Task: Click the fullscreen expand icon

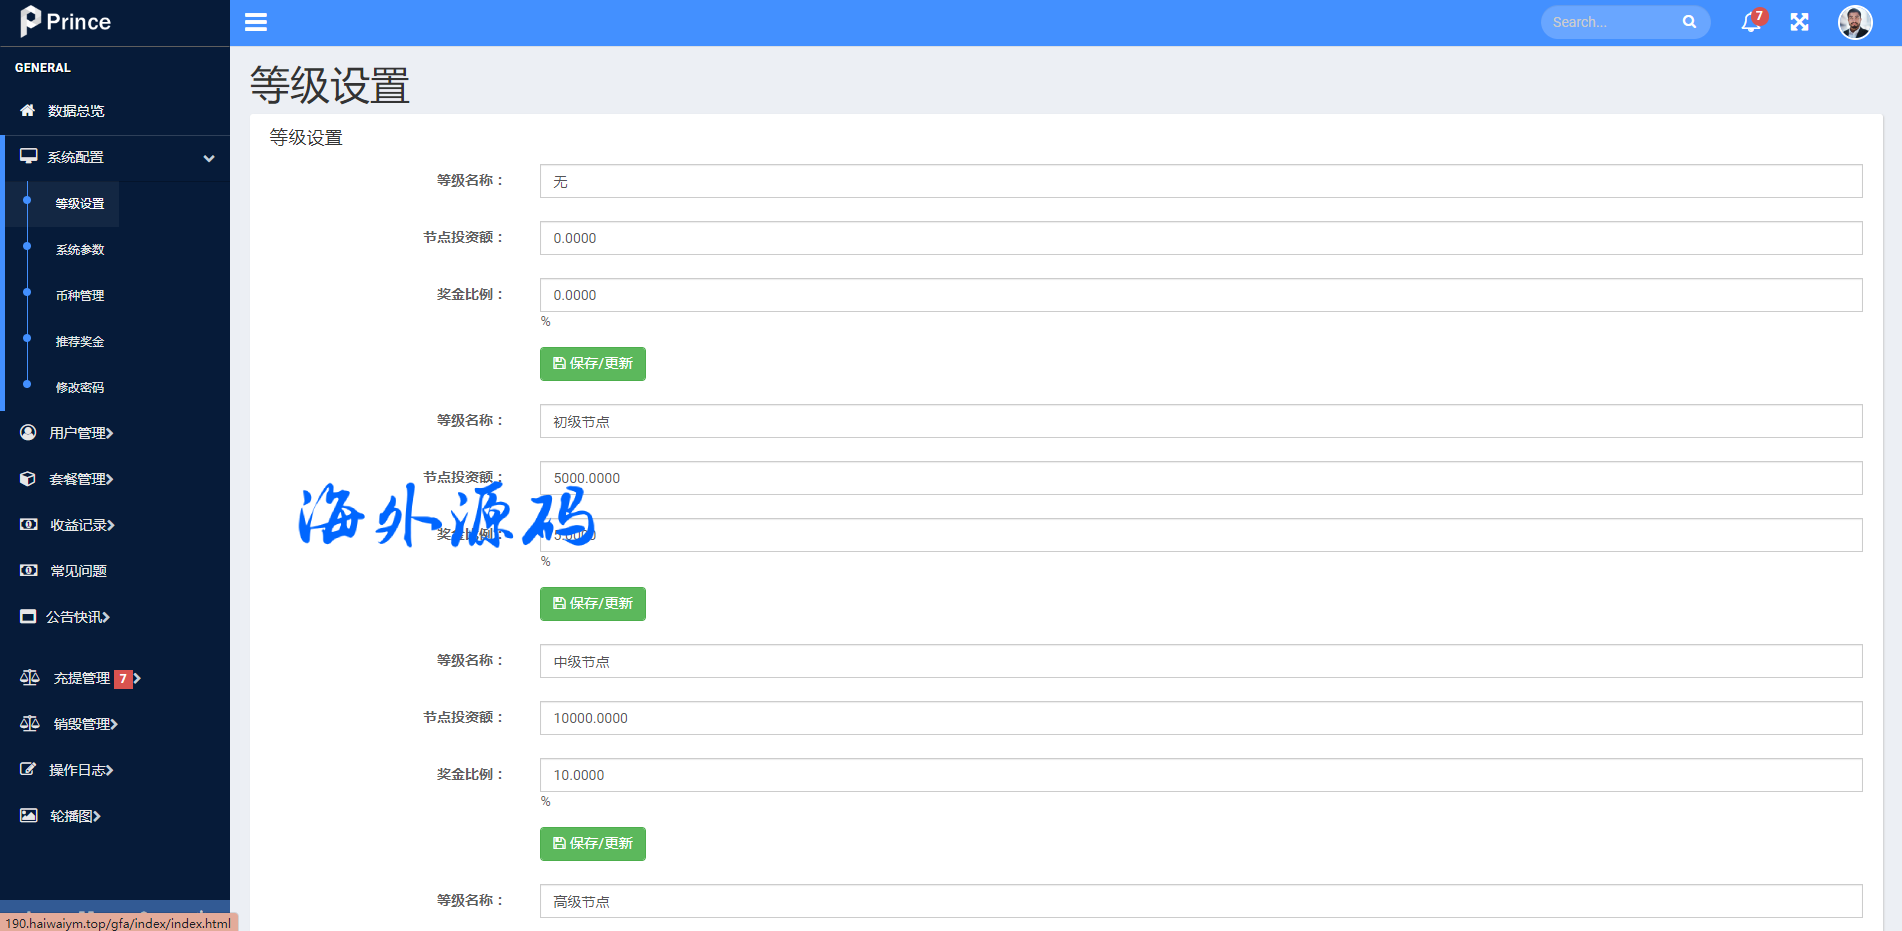Action: (x=1799, y=22)
